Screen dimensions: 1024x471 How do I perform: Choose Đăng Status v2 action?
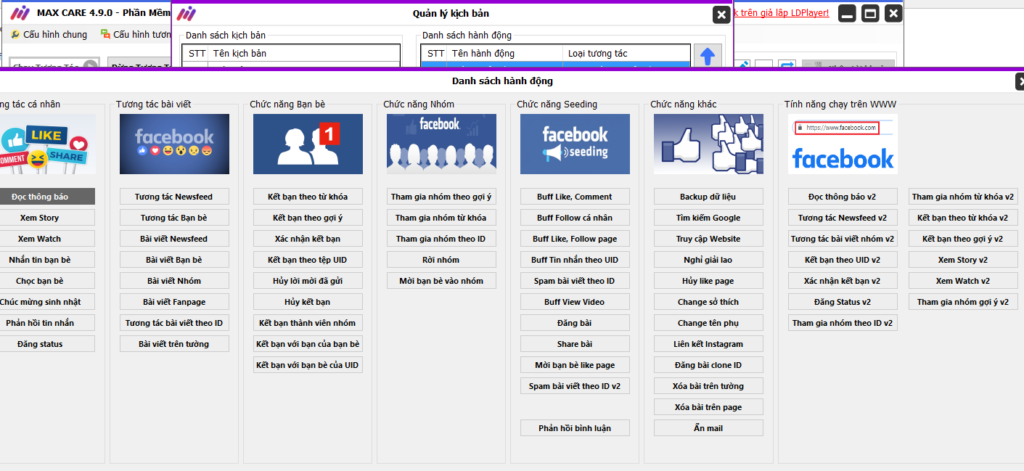842,302
